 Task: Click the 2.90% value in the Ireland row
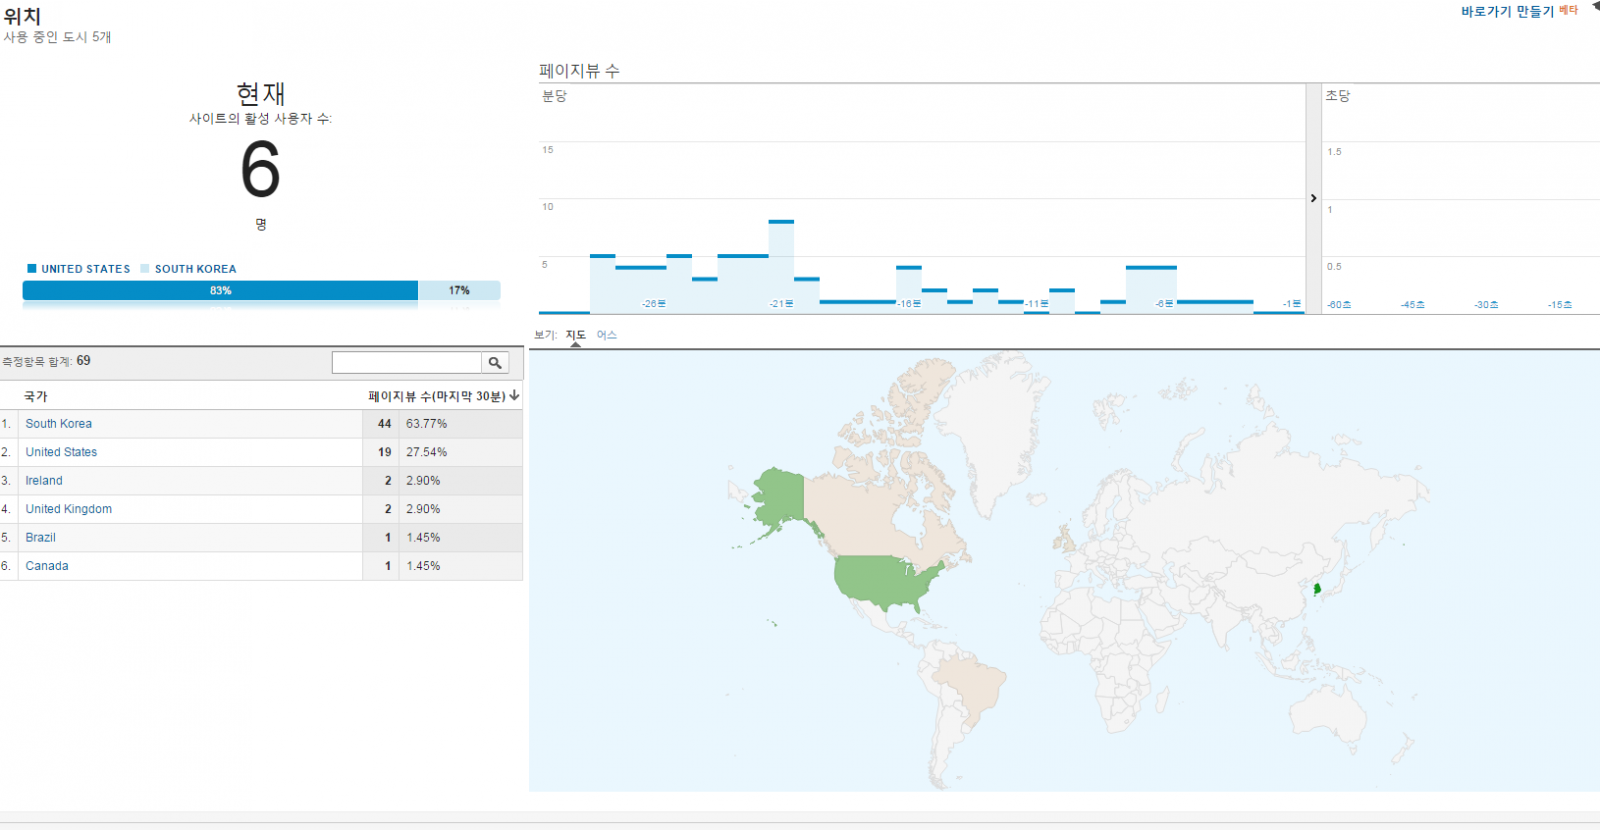pyautogui.click(x=423, y=481)
